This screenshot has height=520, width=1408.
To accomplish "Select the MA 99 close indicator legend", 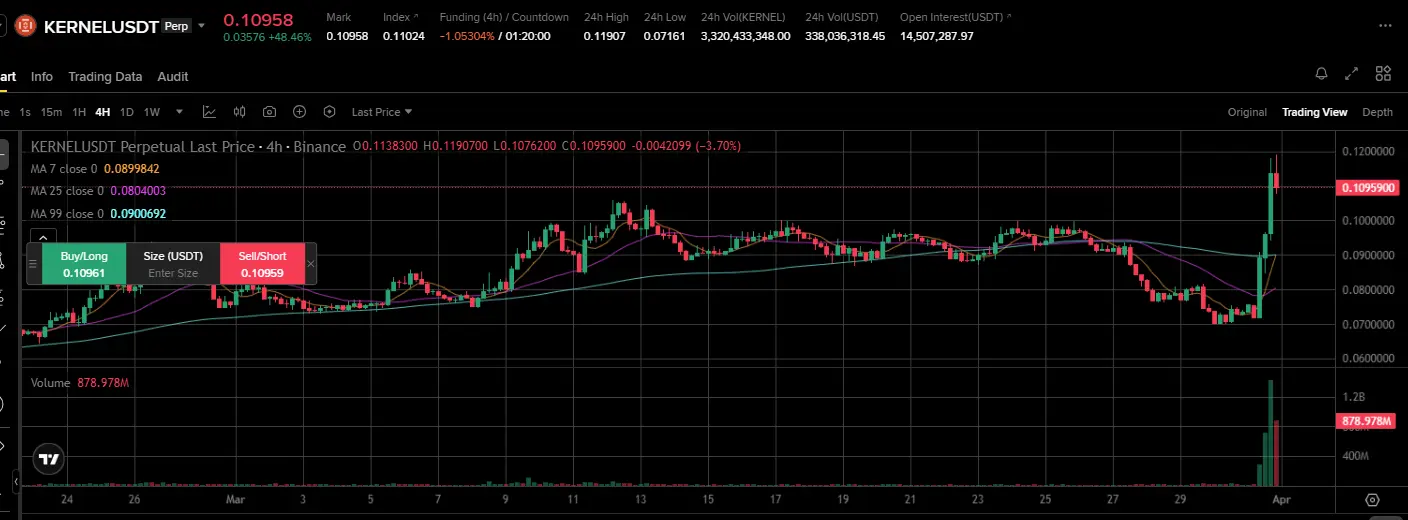I will coord(98,214).
